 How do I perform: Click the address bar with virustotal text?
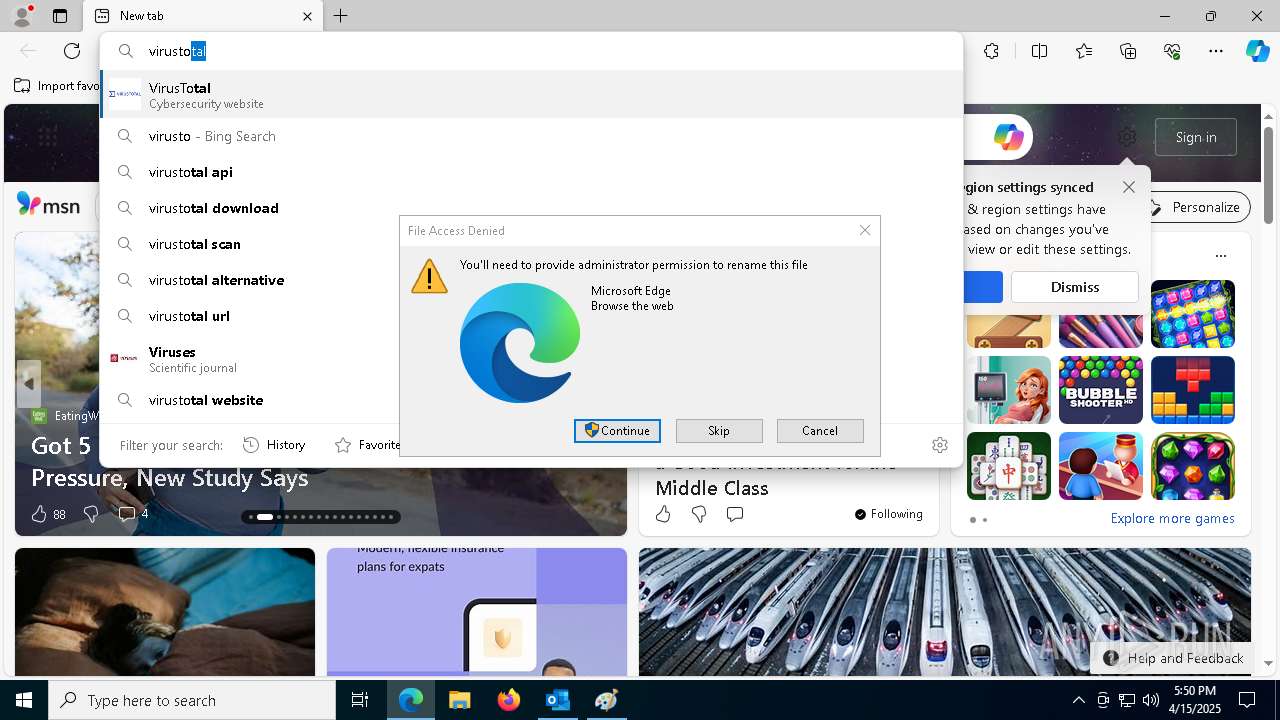click(531, 51)
